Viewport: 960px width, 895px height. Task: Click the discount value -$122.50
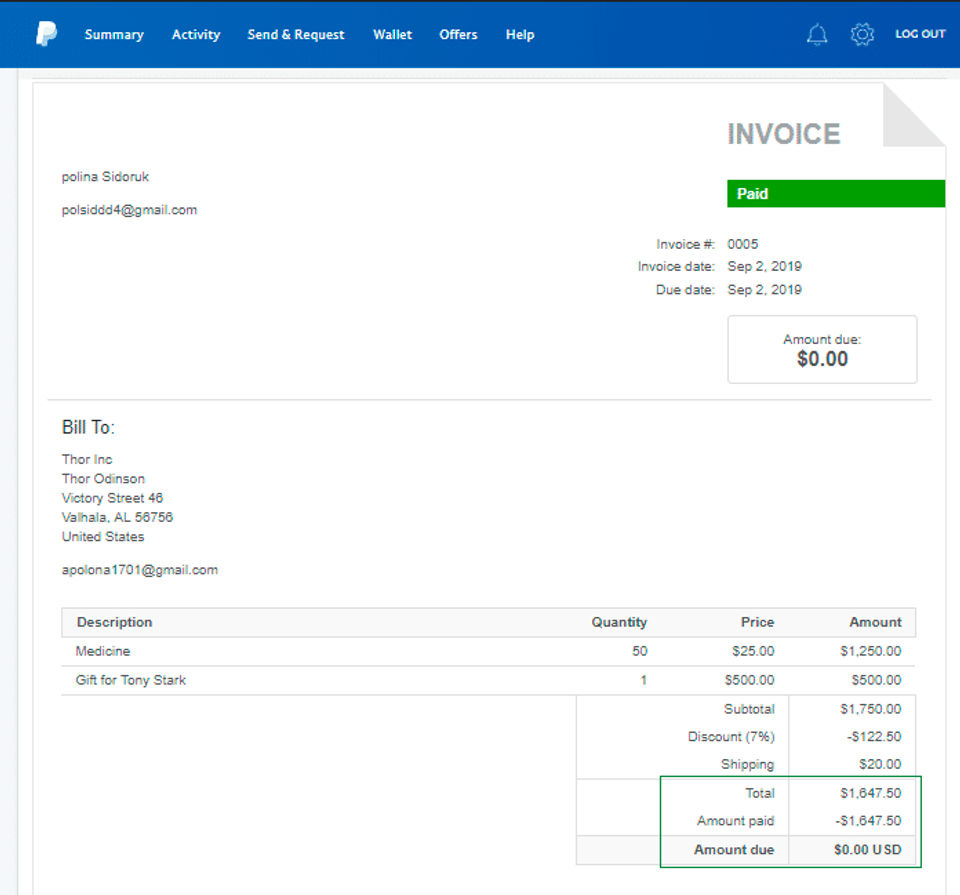point(874,736)
